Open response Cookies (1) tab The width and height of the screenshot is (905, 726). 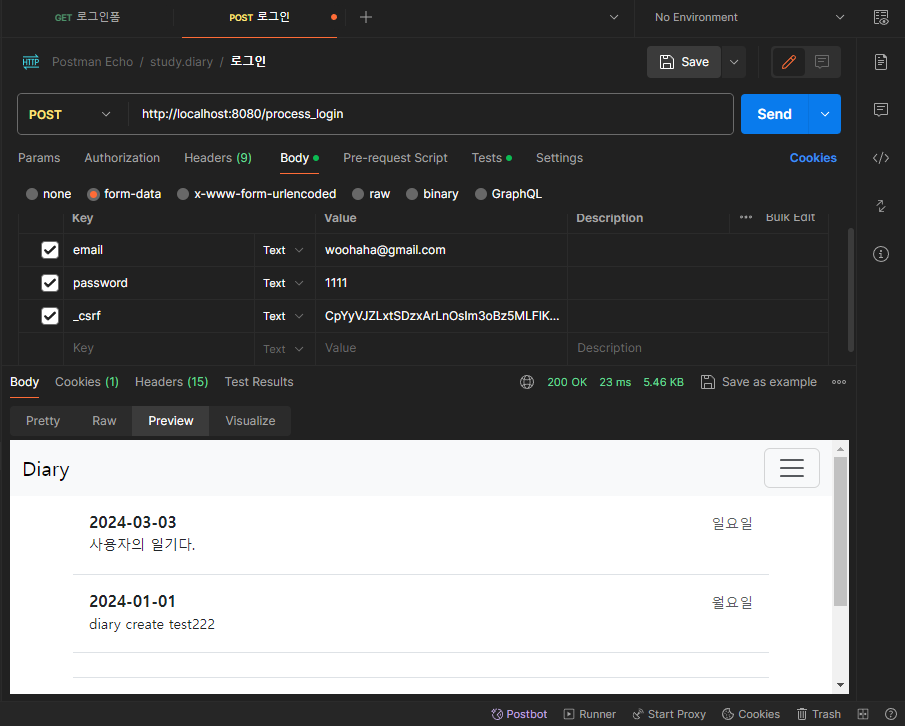[x=87, y=381]
